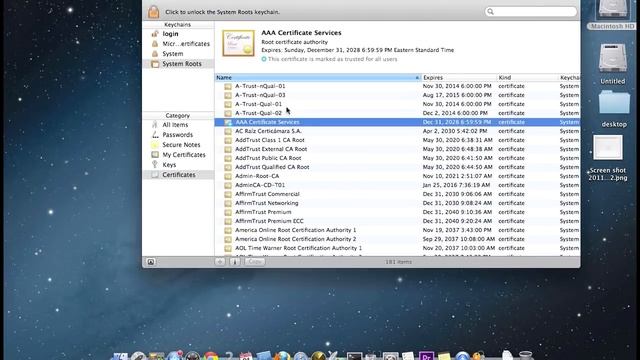Image resolution: width=640 pixels, height=360 pixels.
Task: Click the certificate icon beside A-Trust-nQual-01
Action: point(228,87)
